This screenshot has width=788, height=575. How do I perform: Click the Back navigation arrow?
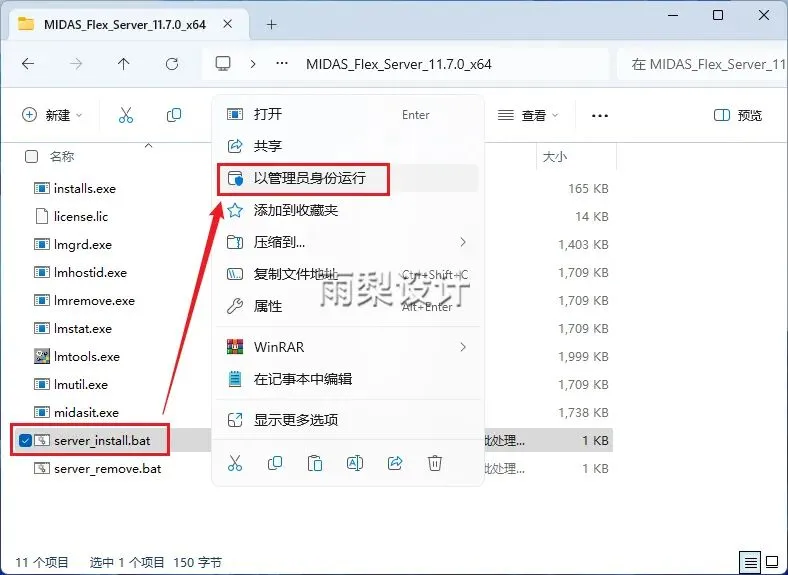[28, 64]
